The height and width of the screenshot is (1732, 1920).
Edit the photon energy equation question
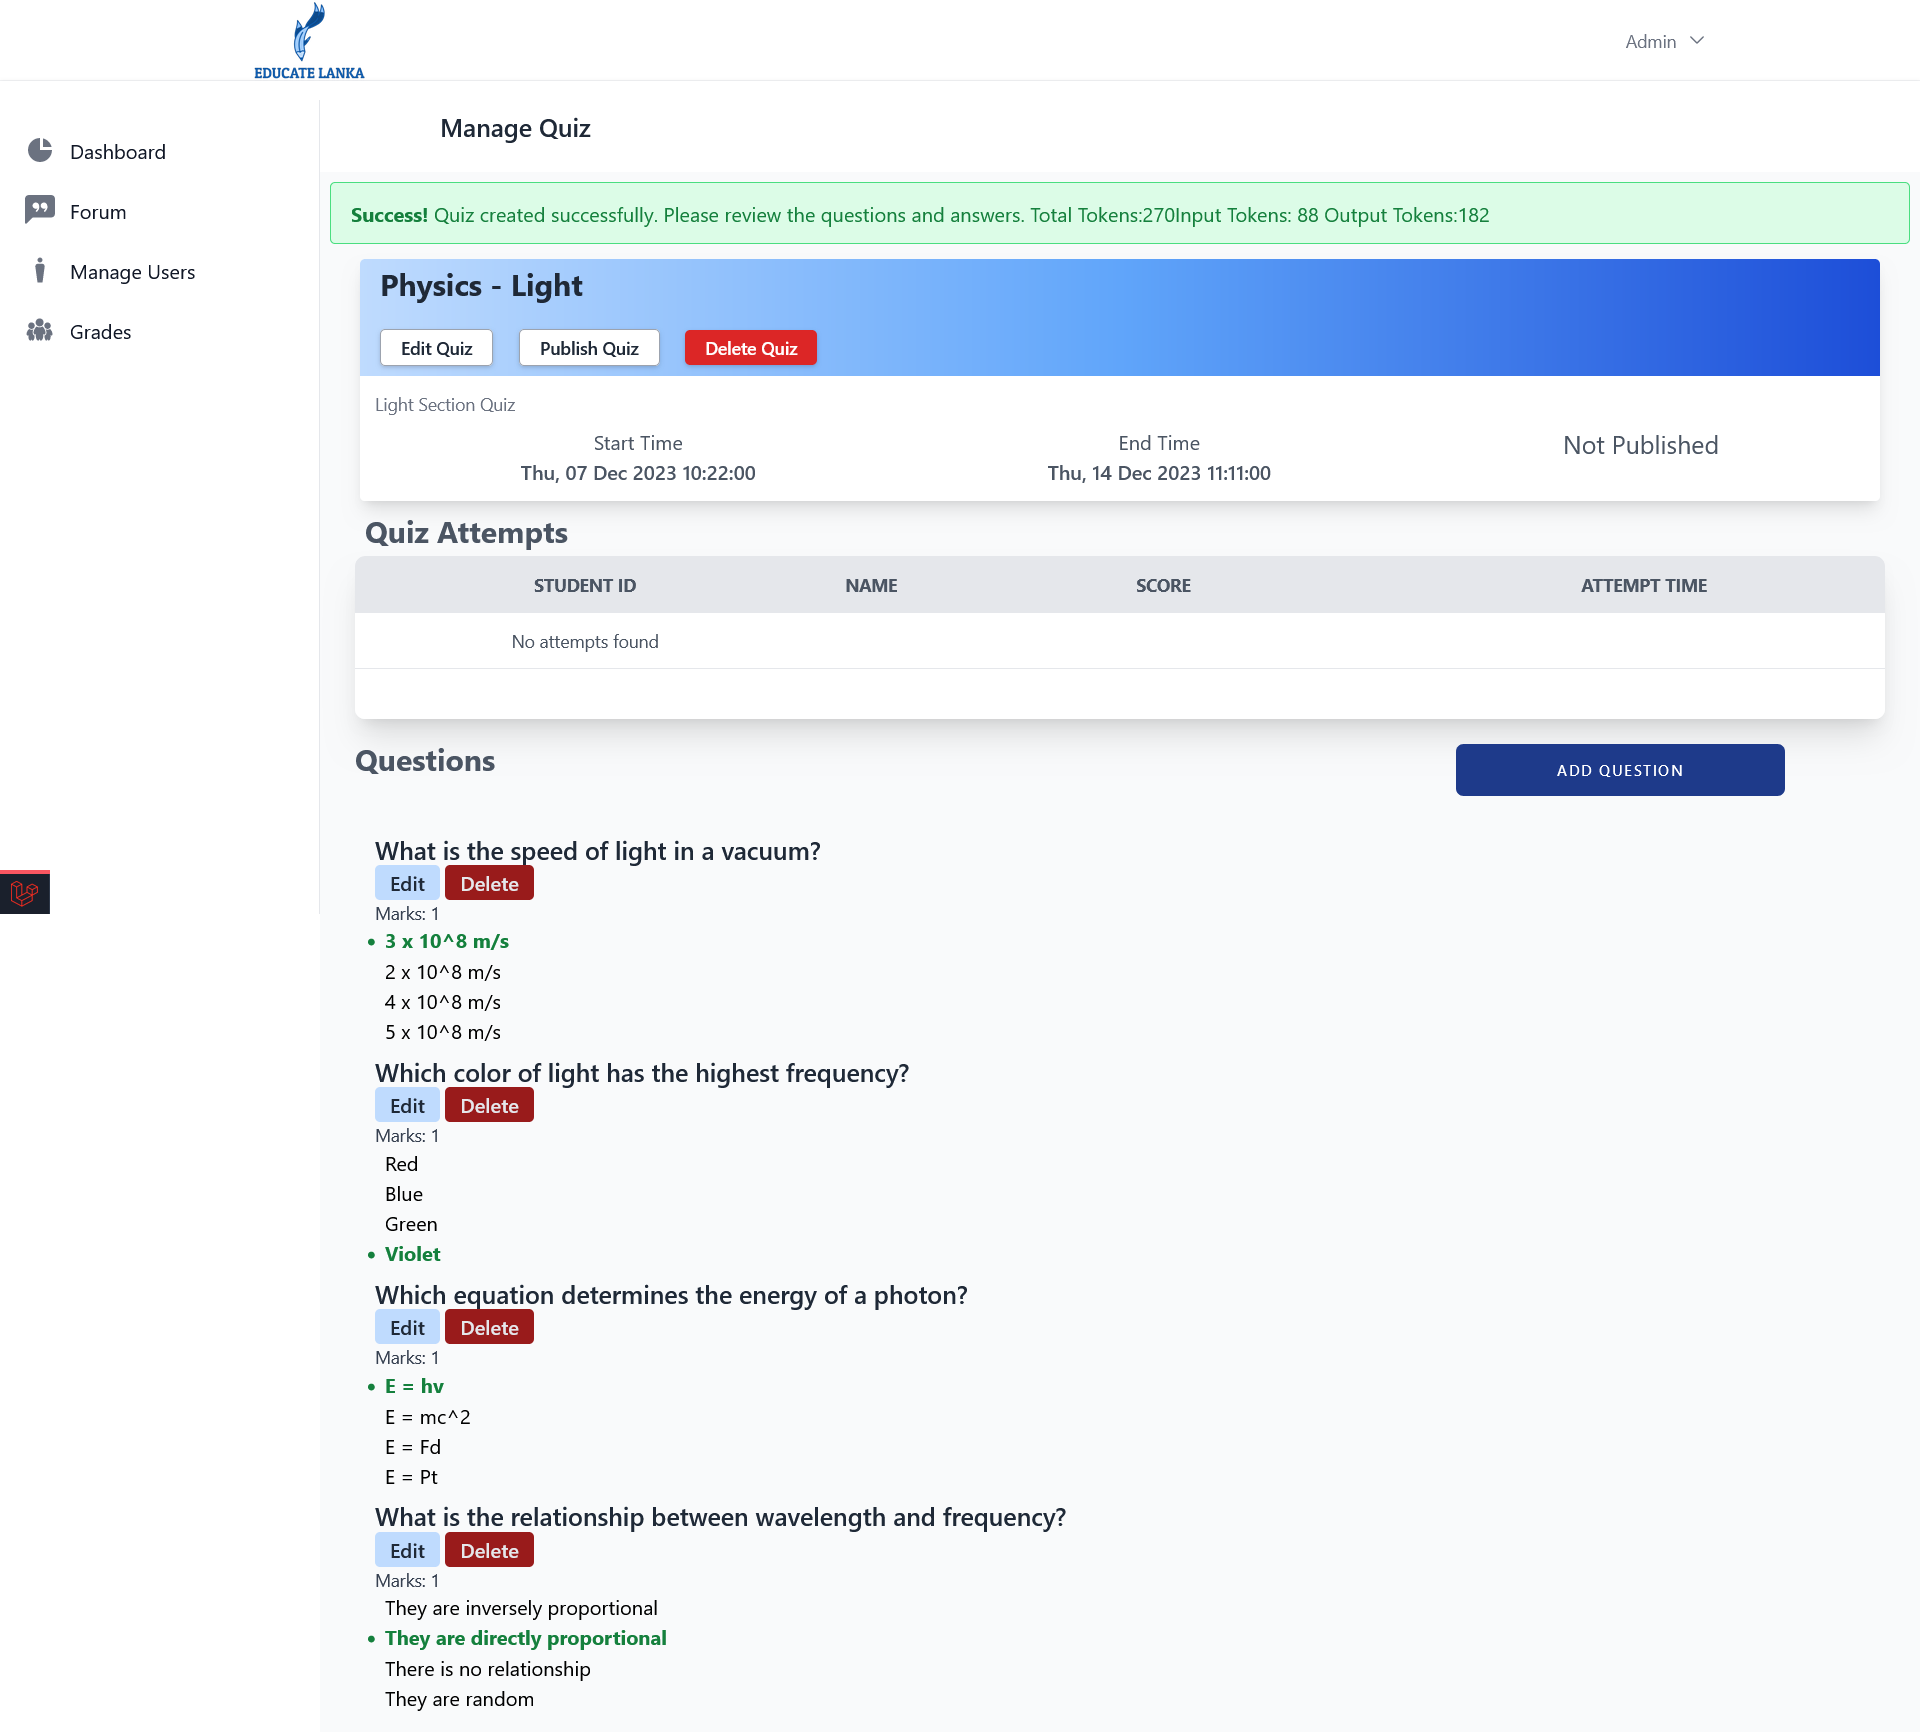click(407, 1328)
